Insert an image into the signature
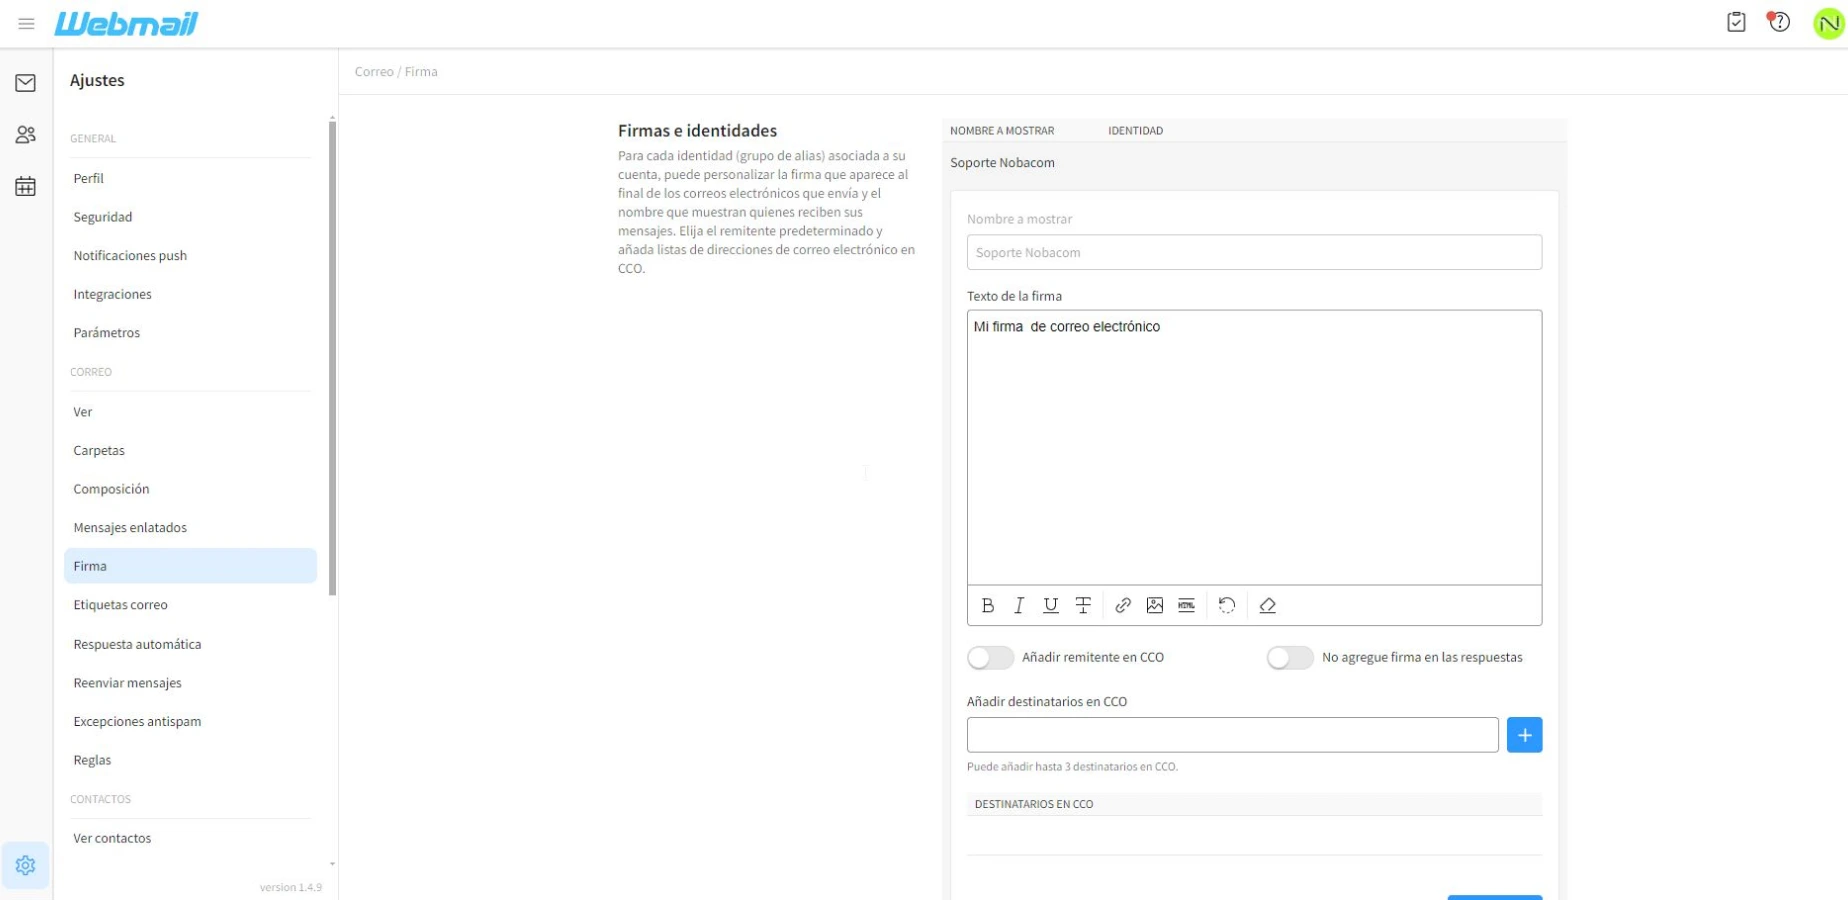Screen dimensions: 1848x900 [1154, 605]
